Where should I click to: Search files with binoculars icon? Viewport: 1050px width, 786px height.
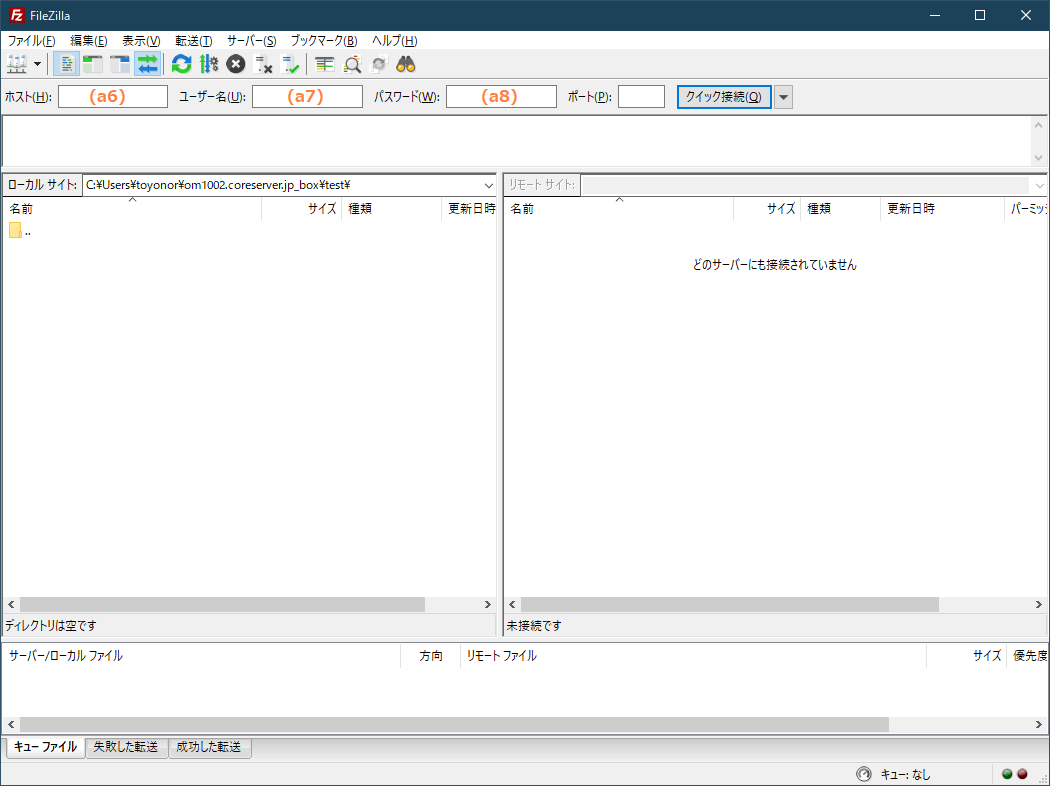pos(406,64)
